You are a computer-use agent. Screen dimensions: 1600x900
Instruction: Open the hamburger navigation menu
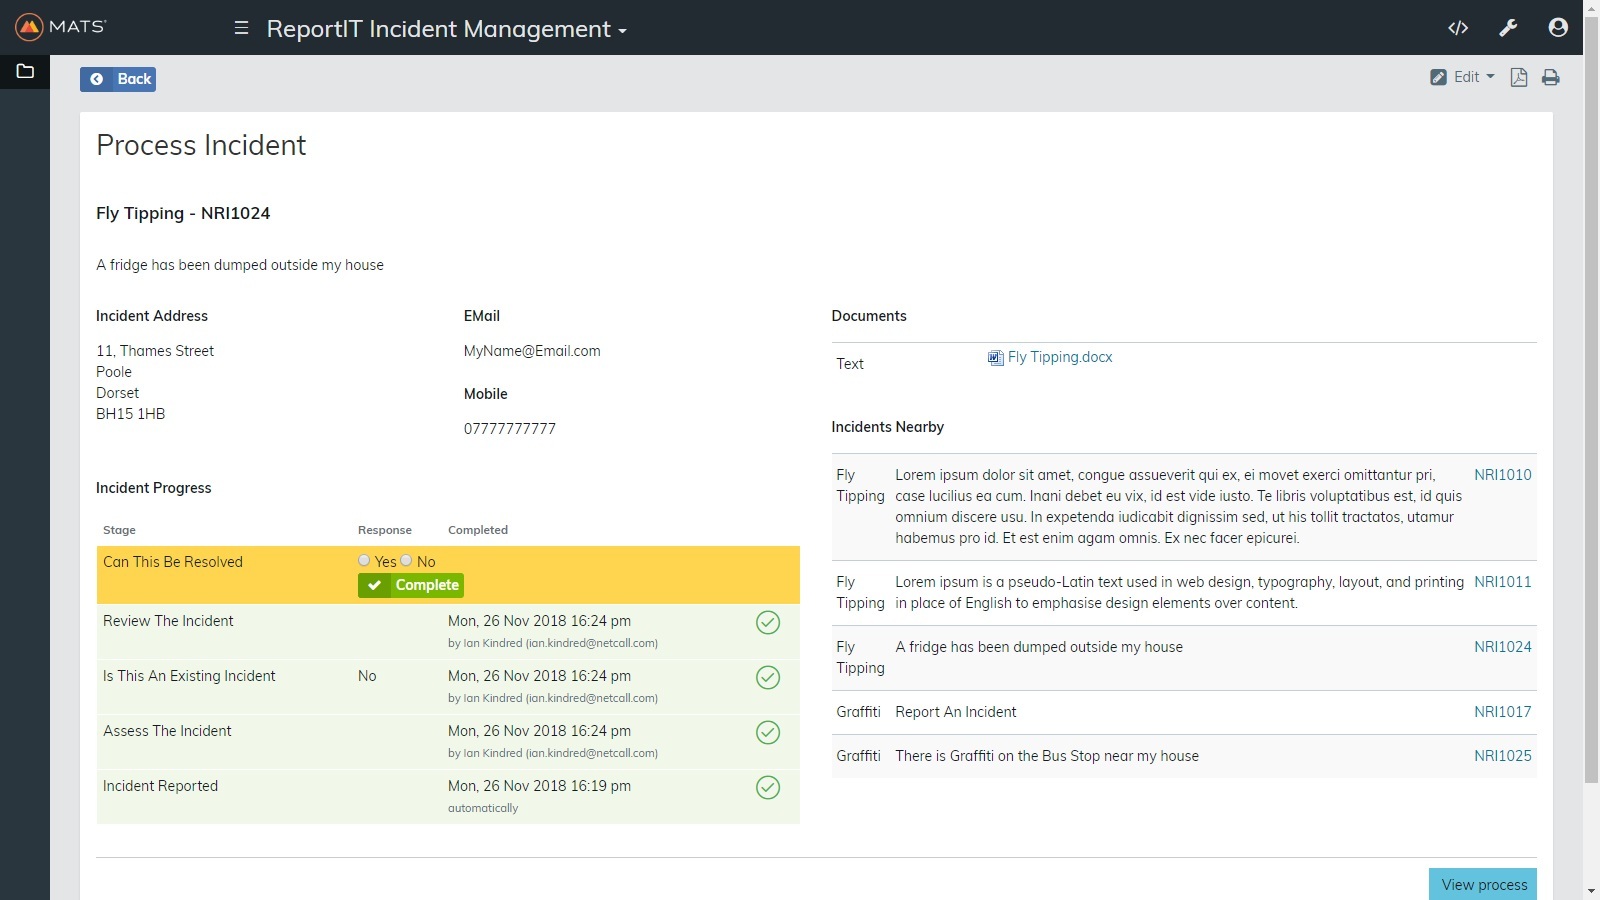pos(241,28)
